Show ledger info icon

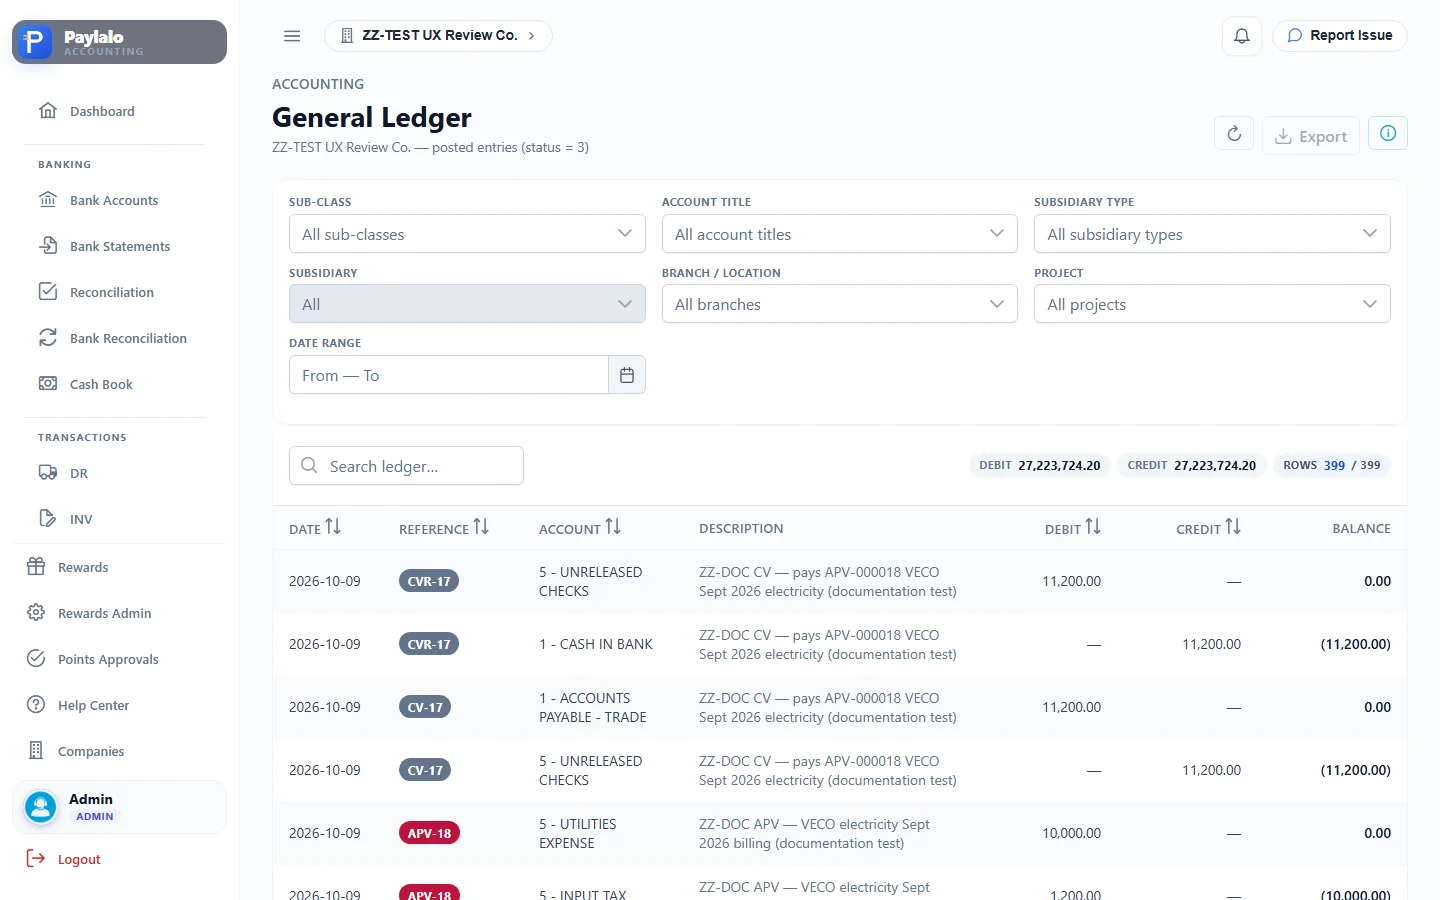point(1388,133)
